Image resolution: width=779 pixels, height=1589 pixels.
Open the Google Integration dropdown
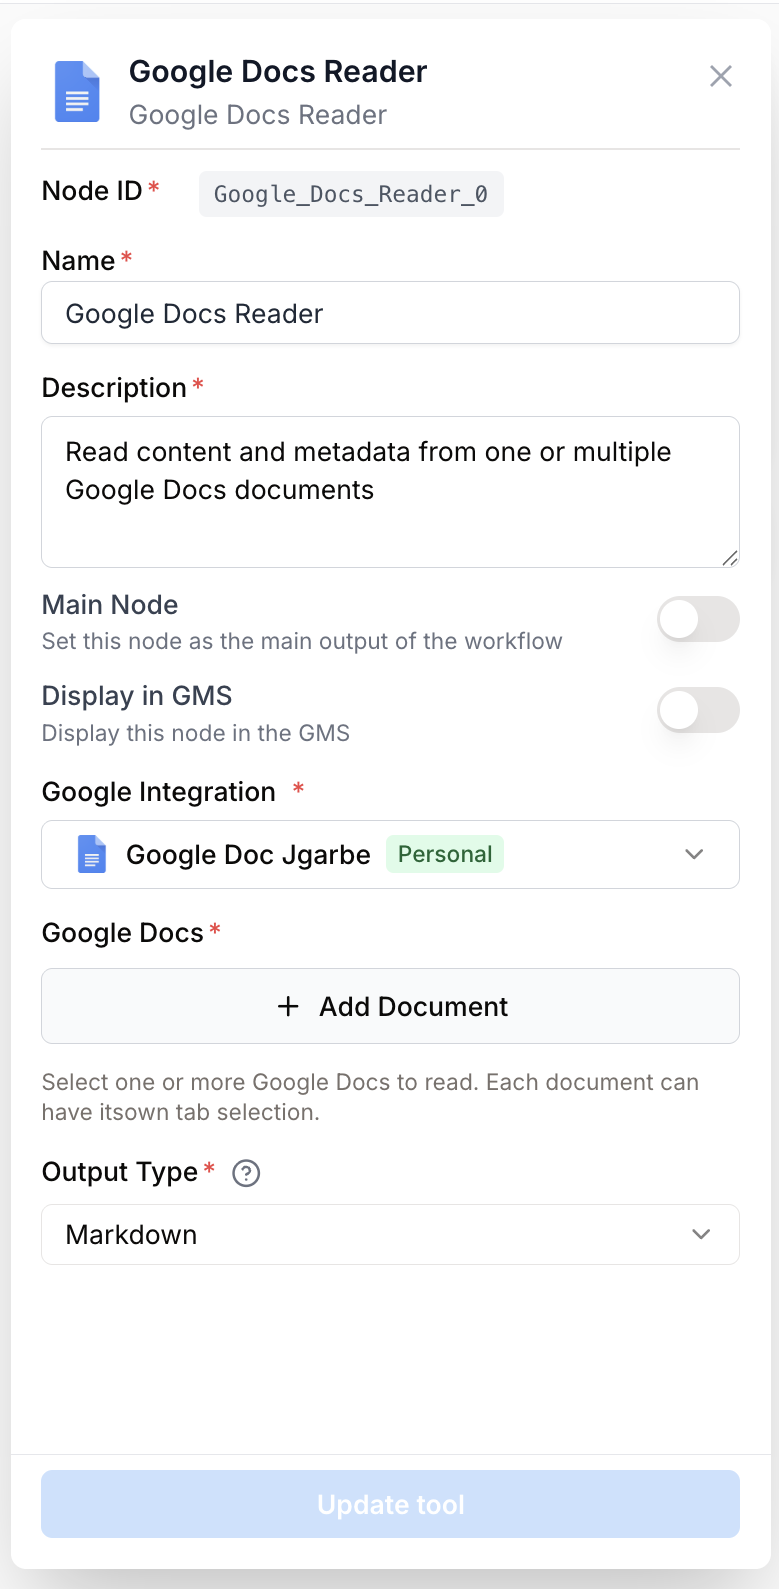(390, 855)
